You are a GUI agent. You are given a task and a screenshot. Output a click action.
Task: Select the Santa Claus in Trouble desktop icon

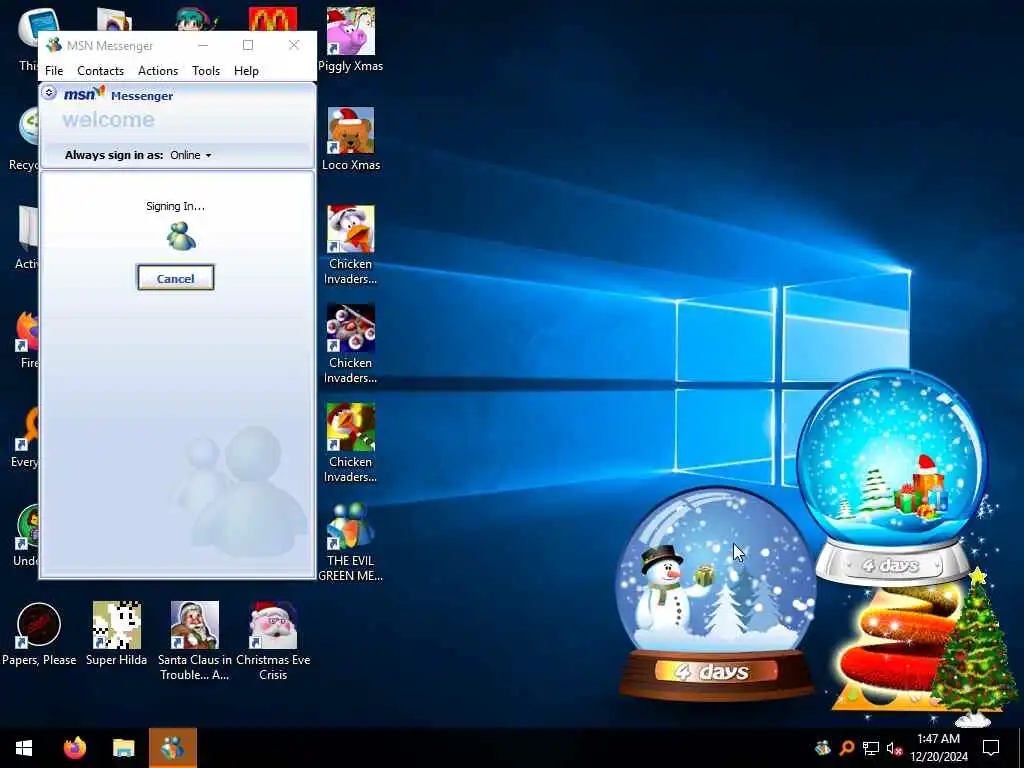[195, 641]
